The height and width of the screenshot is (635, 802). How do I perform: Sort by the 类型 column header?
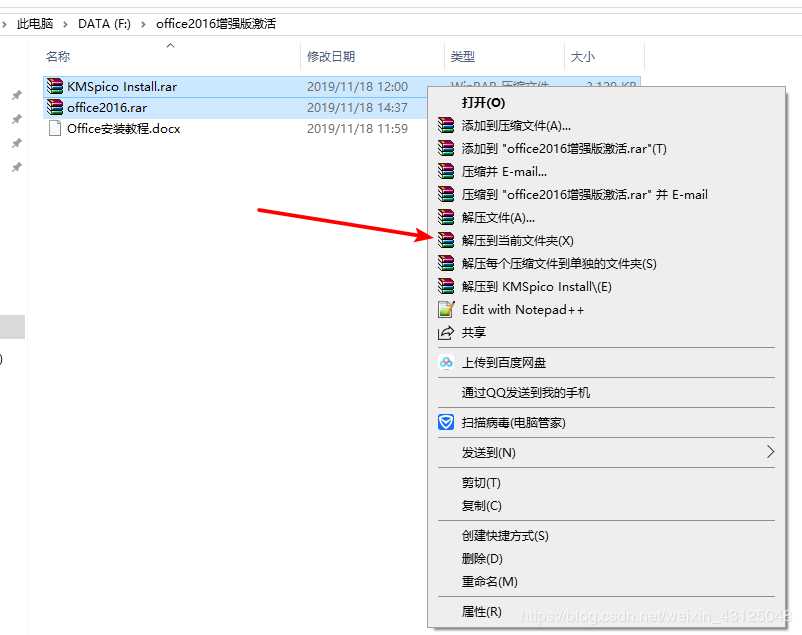click(x=462, y=56)
